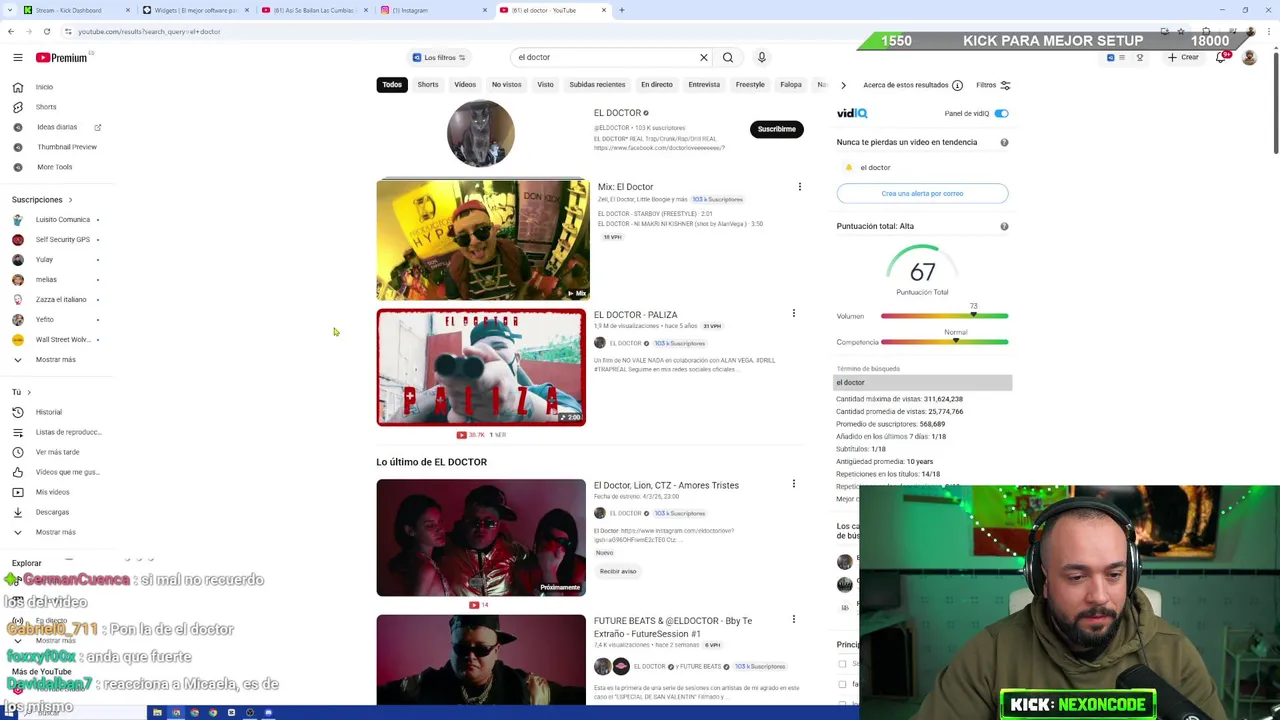This screenshot has height=720, width=1280.
Task: Open Ver más tarde list
Action: pyautogui.click(x=57, y=452)
